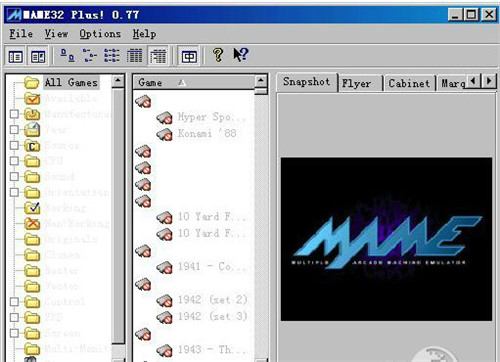
Task: Toggle the grouped view toolbar icon
Action: (158, 56)
